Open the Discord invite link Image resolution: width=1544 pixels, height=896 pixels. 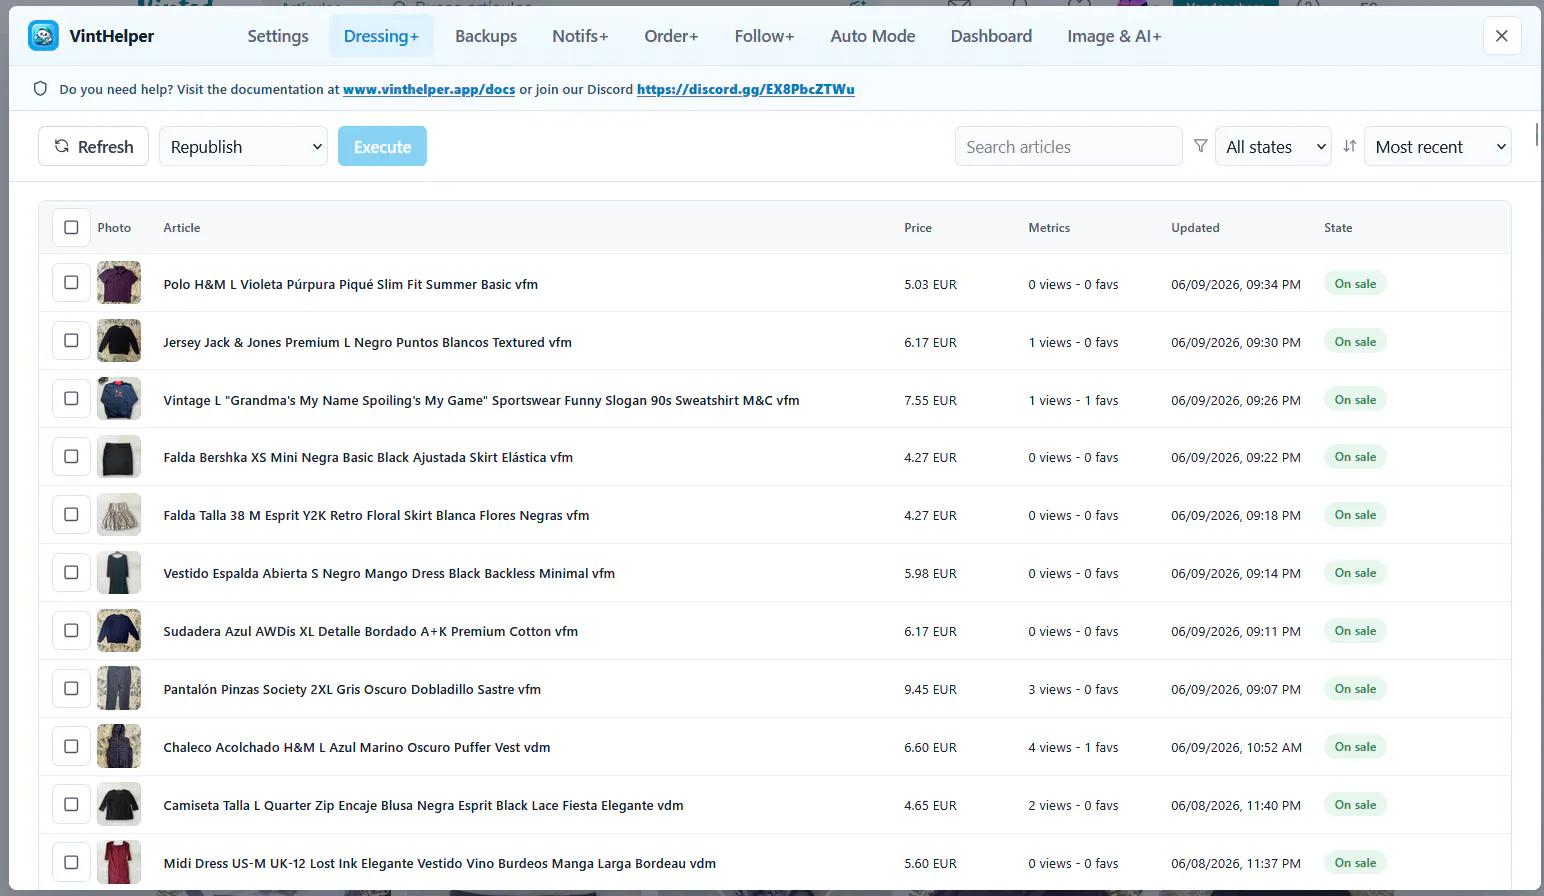click(x=746, y=89)
